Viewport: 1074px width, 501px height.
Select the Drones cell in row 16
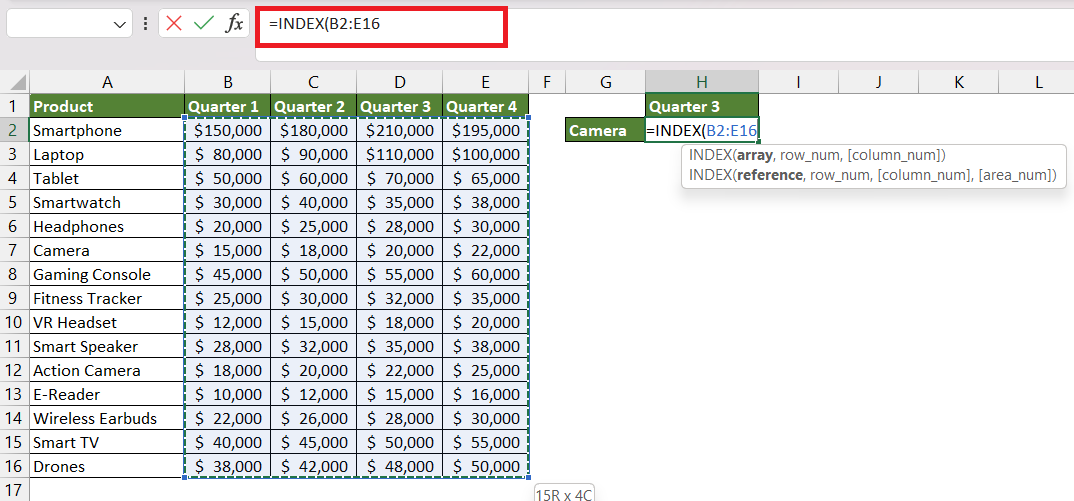click(x=107, y=466)
